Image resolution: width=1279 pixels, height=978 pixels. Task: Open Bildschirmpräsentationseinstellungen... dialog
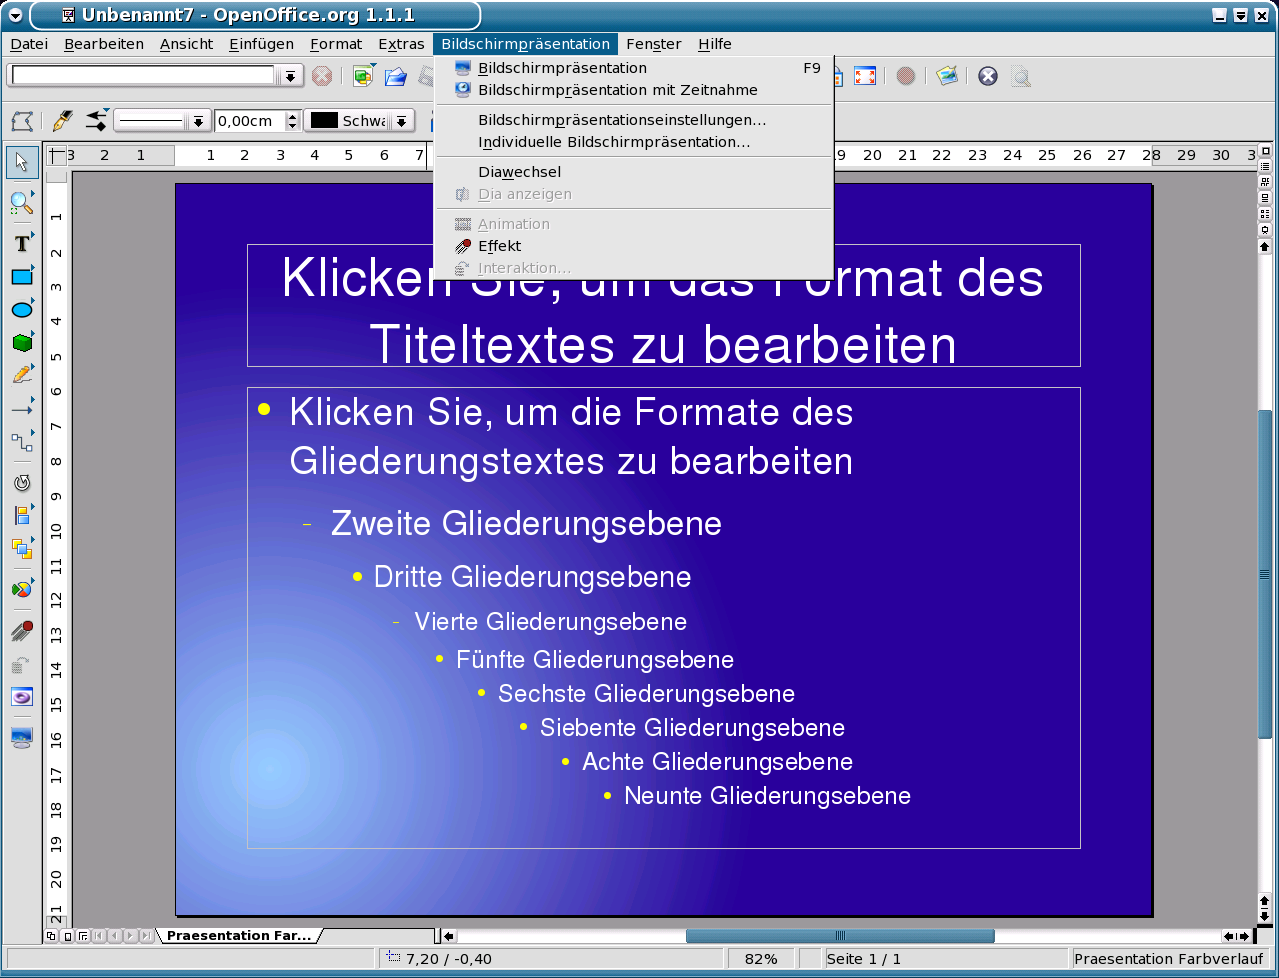(x=622, y=120)
